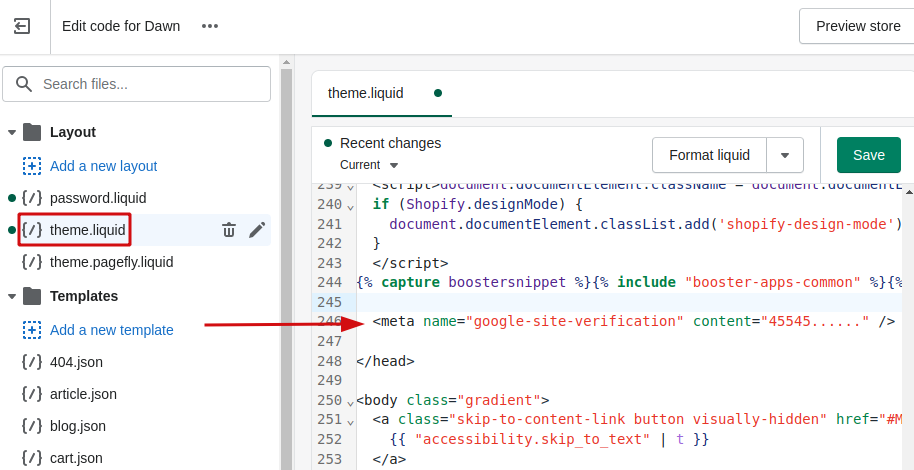Image resolution: width=914 pixels, height=470 pixels.
Task: Click the Layout folder icon
Action: pyautogui.click(x=32, y=132)
